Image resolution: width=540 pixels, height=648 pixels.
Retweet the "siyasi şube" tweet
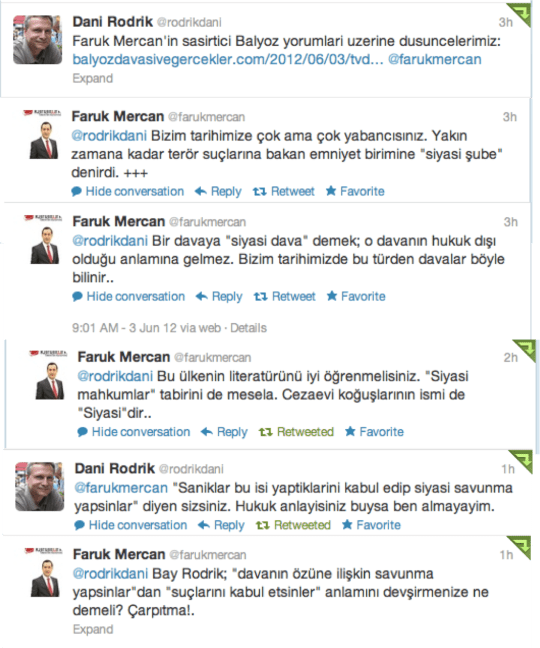284,191
